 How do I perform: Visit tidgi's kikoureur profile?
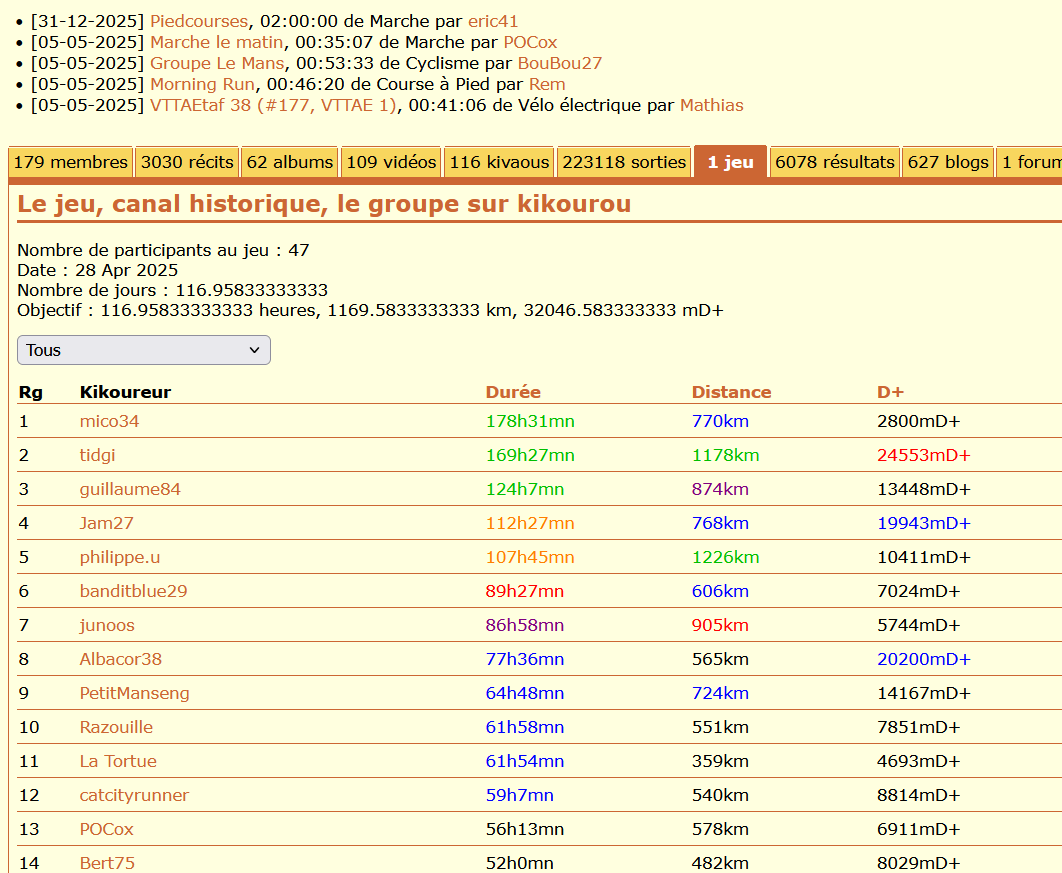[97, 455]
